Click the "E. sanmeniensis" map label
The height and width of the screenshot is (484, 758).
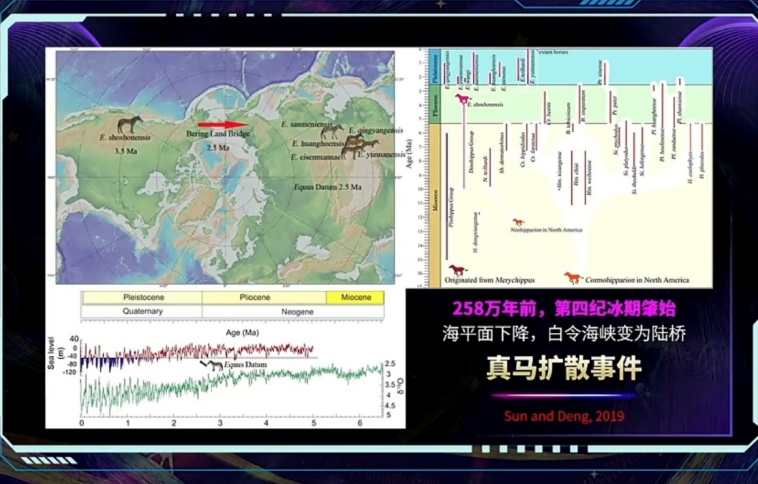click(x=306, y=124)
